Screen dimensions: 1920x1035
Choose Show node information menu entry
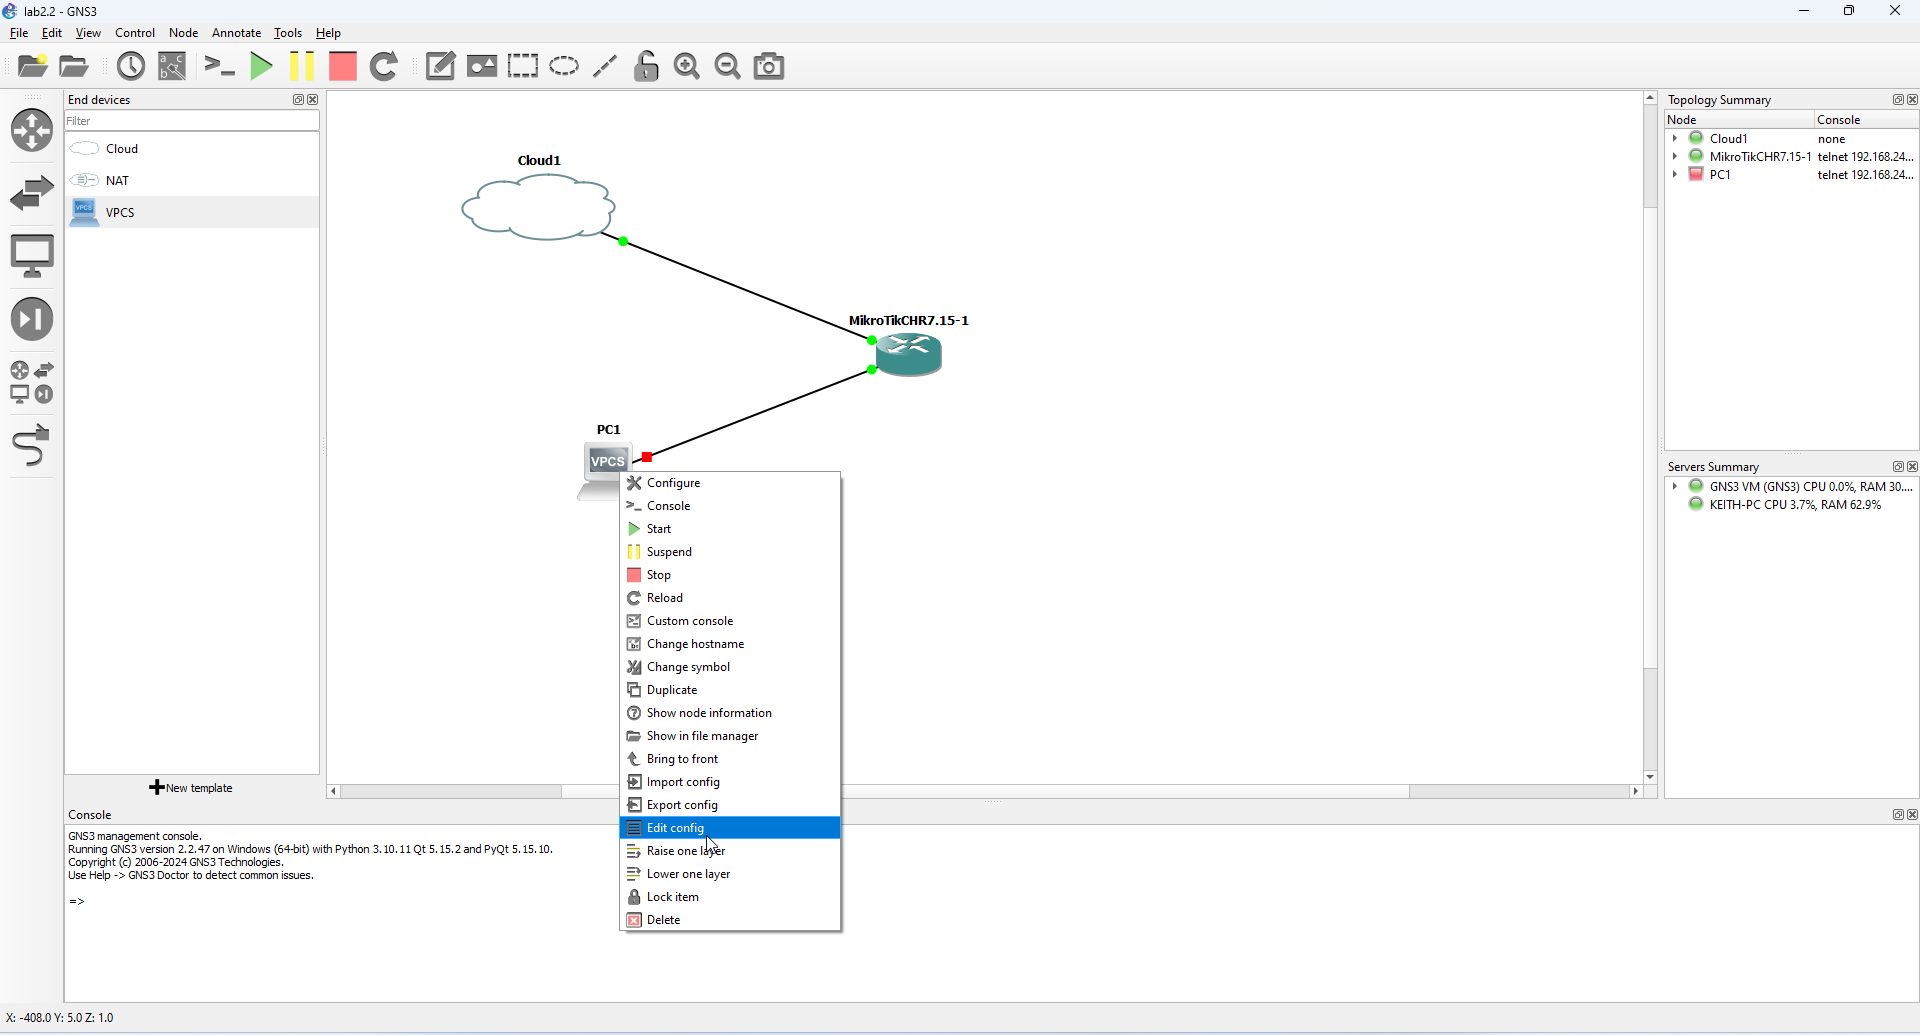730,713
